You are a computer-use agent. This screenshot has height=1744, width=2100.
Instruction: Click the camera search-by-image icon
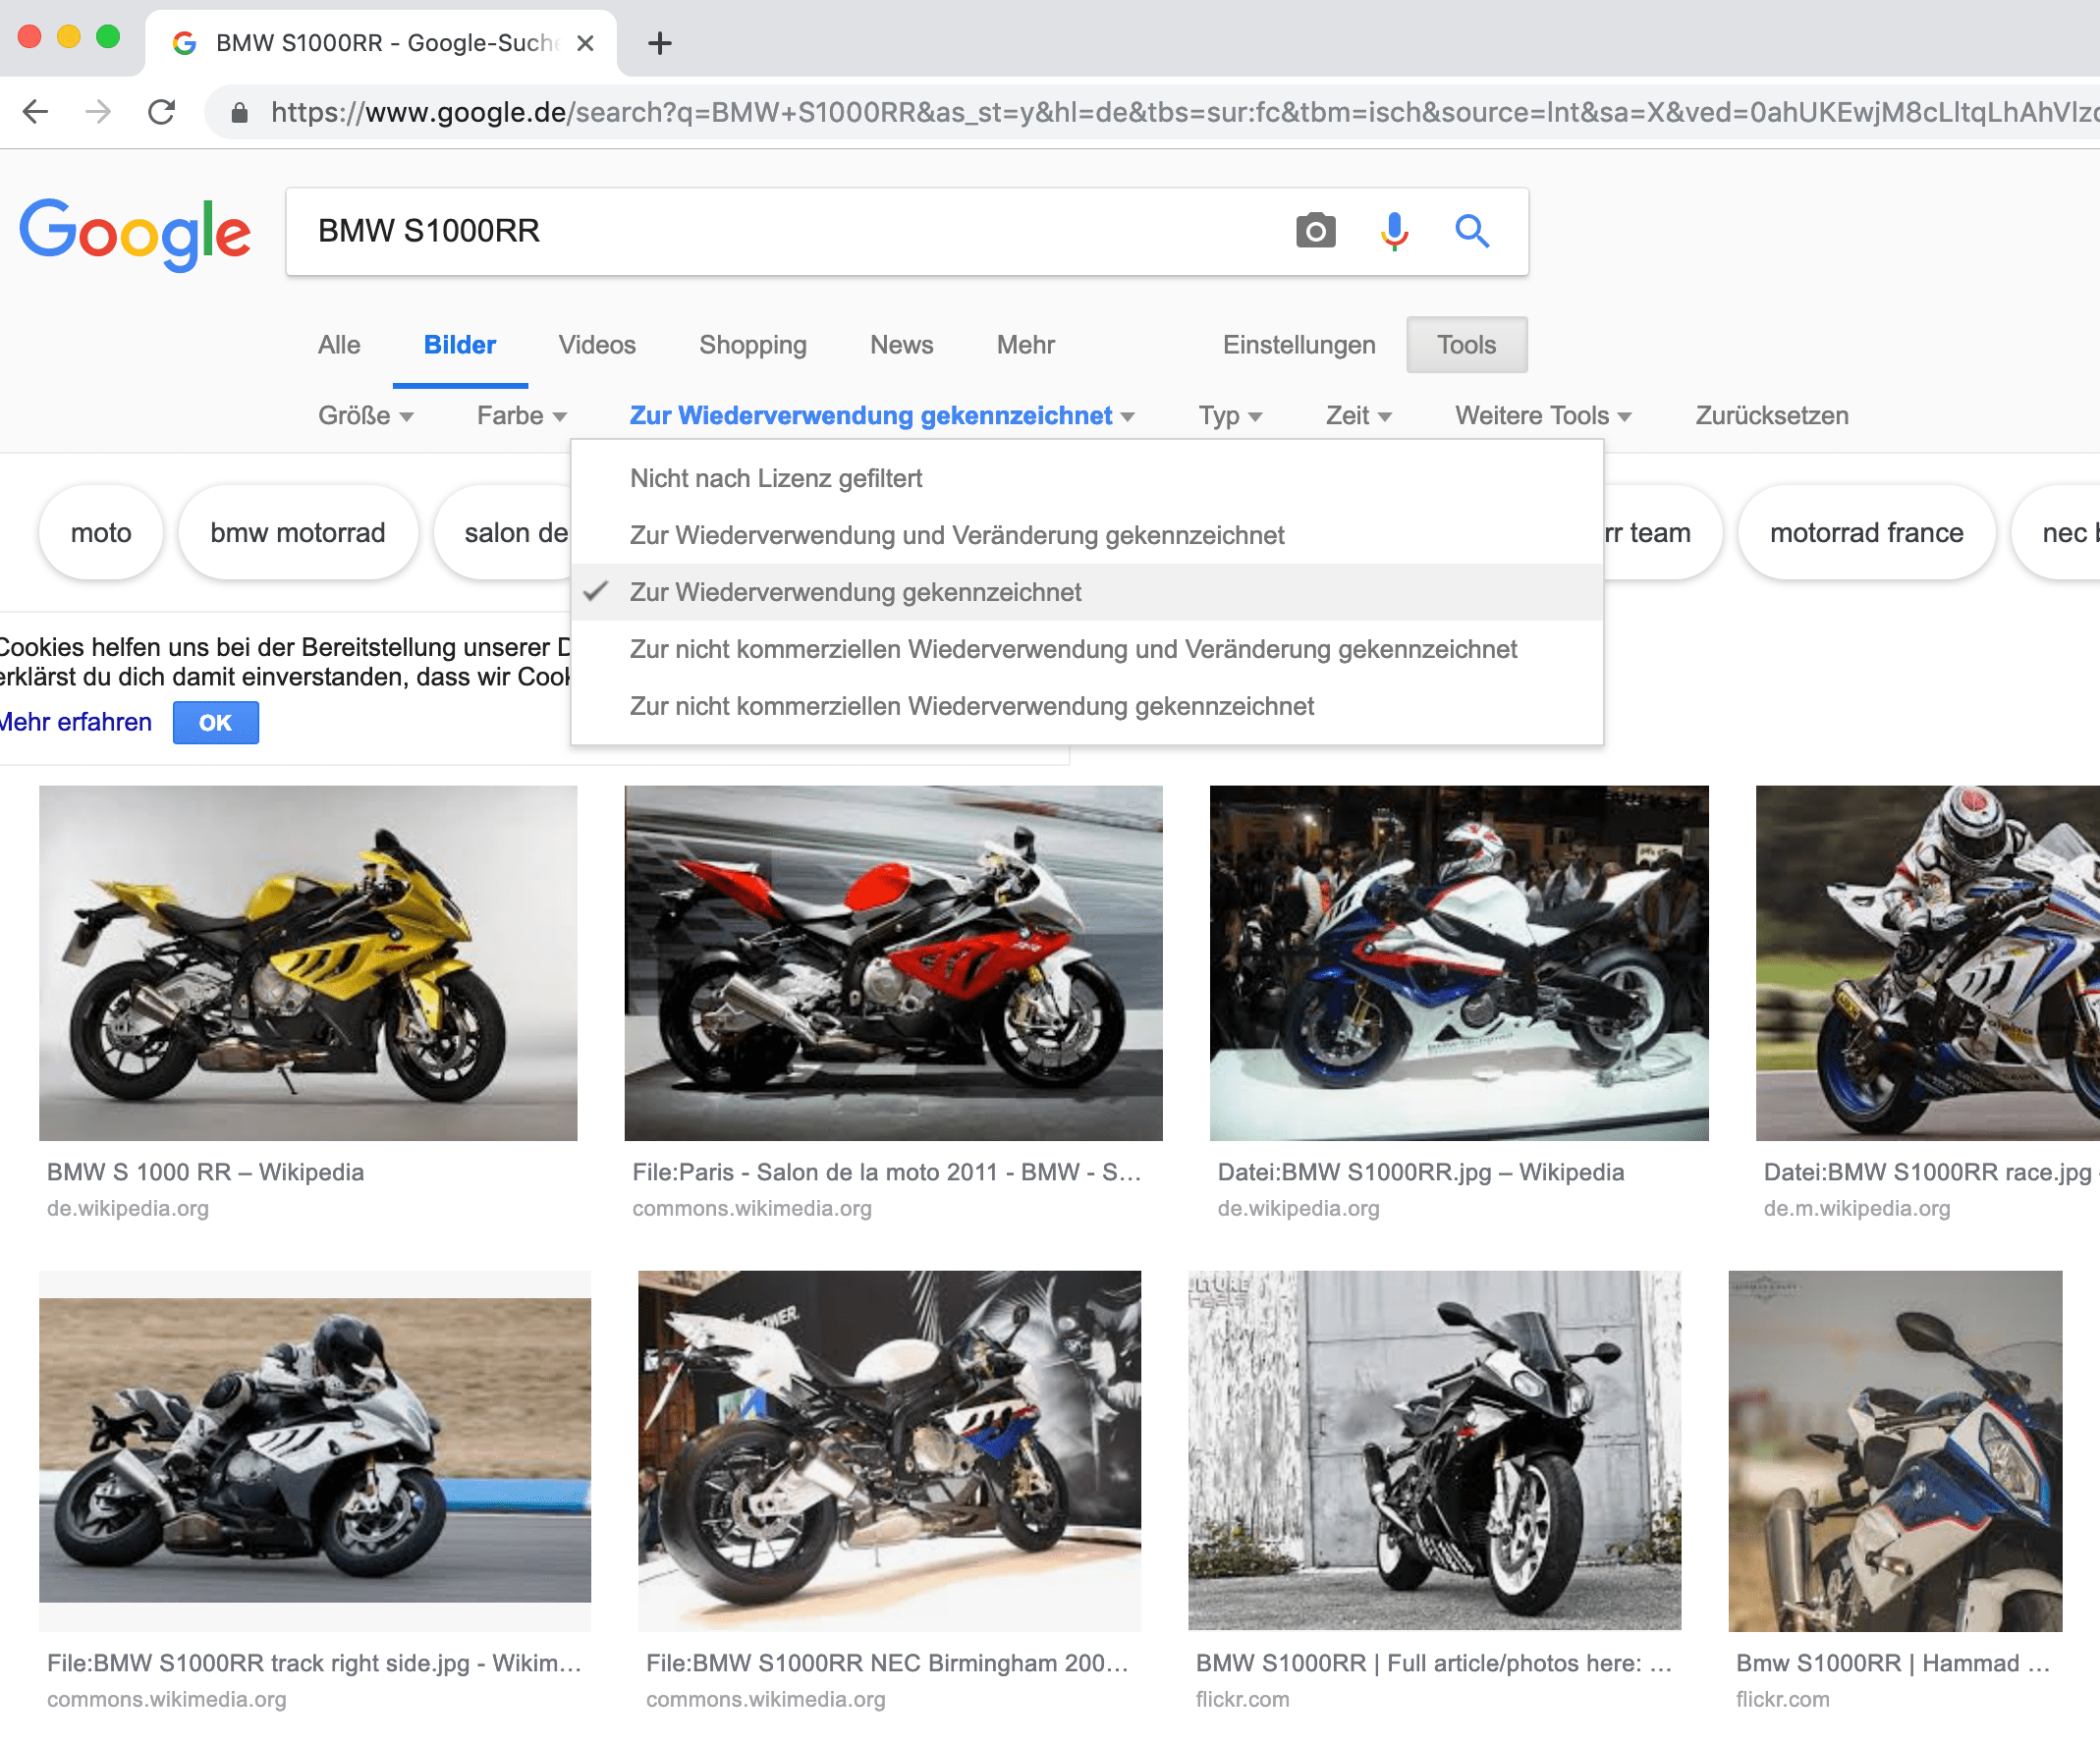[x=1315, y=231]
